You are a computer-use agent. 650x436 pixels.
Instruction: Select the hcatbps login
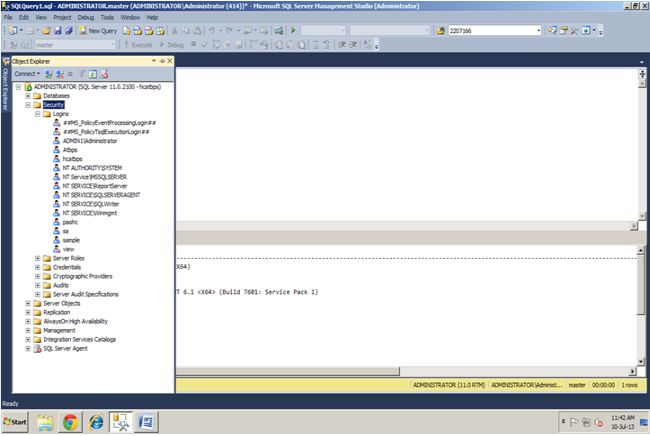coord(72,159)
